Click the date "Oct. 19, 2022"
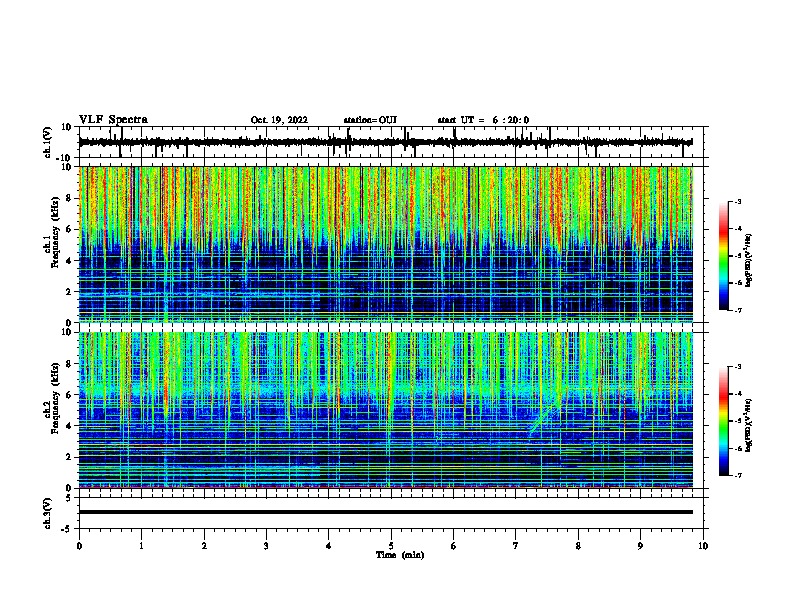Viewport: 792px width, 612px height. tap(279, 120)
